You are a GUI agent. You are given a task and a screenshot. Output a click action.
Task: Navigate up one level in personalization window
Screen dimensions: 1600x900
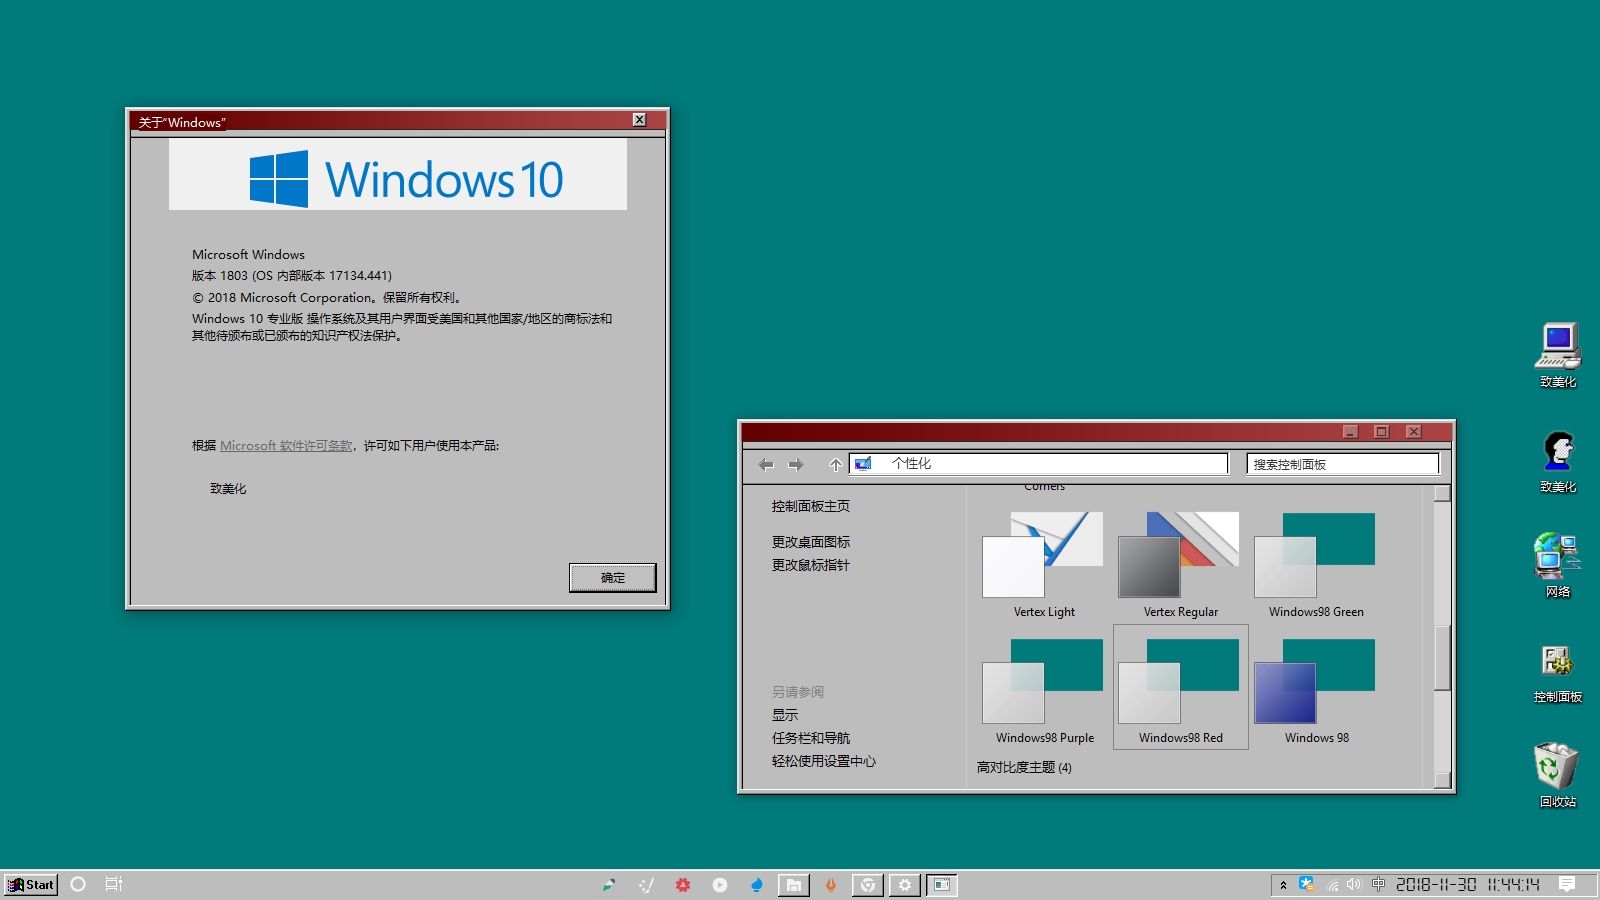(x=835, y=464)
